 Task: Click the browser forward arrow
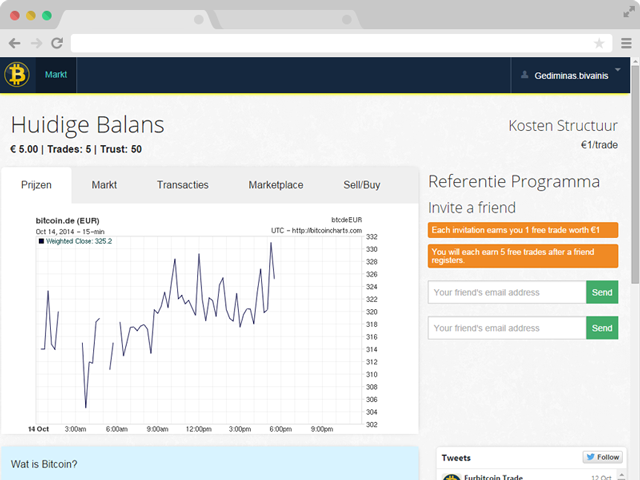click(x=36, y=43)
